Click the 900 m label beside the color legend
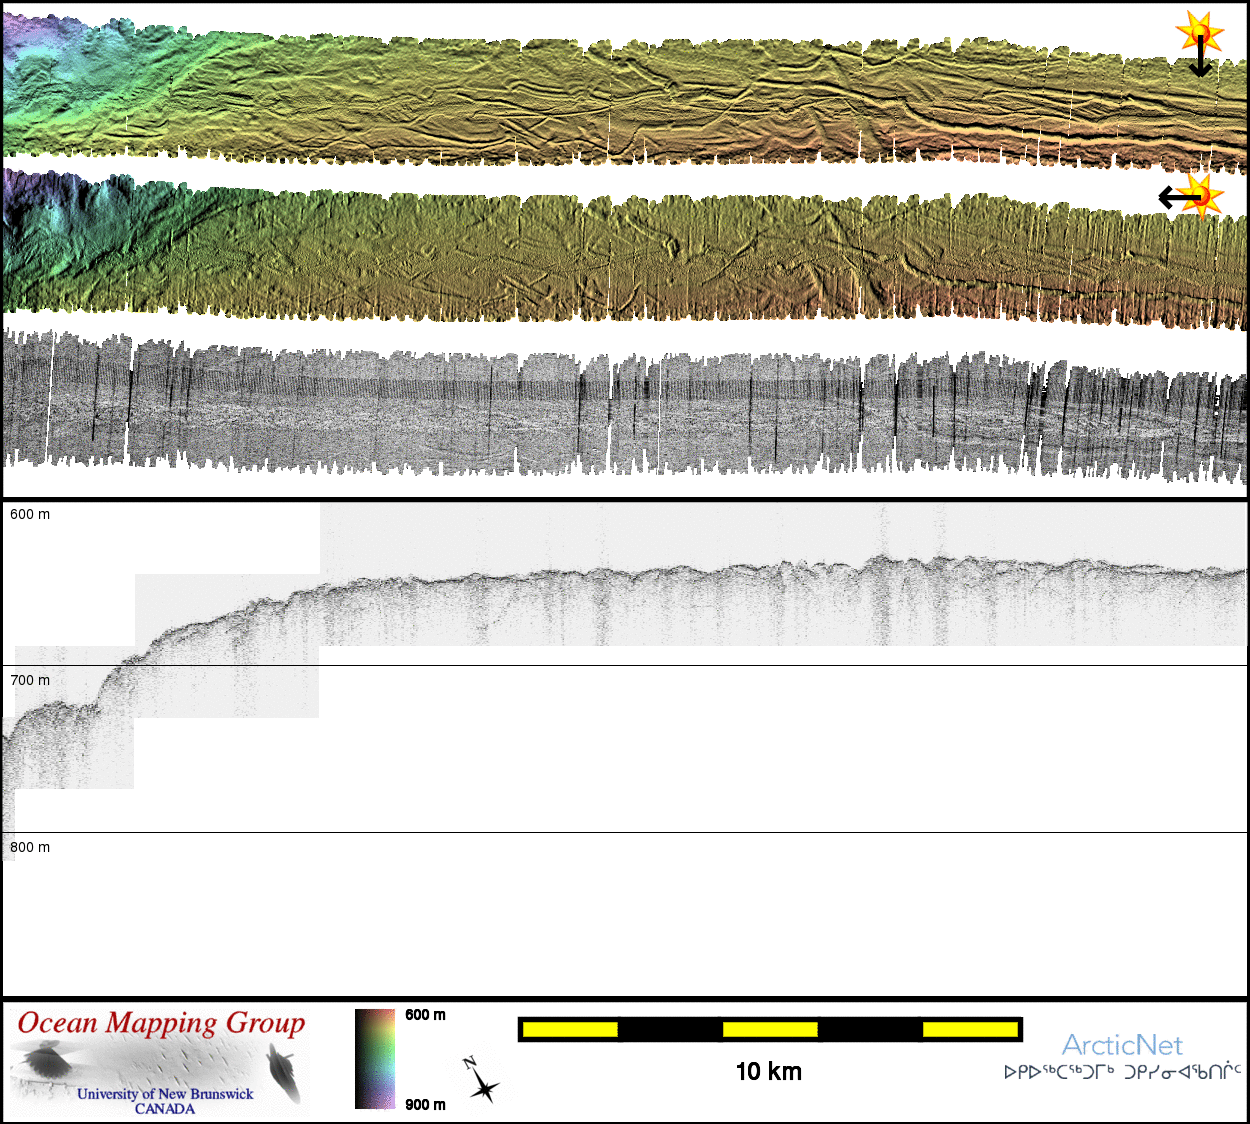Screen dimensions: 1250x1124 [425, 1104]
